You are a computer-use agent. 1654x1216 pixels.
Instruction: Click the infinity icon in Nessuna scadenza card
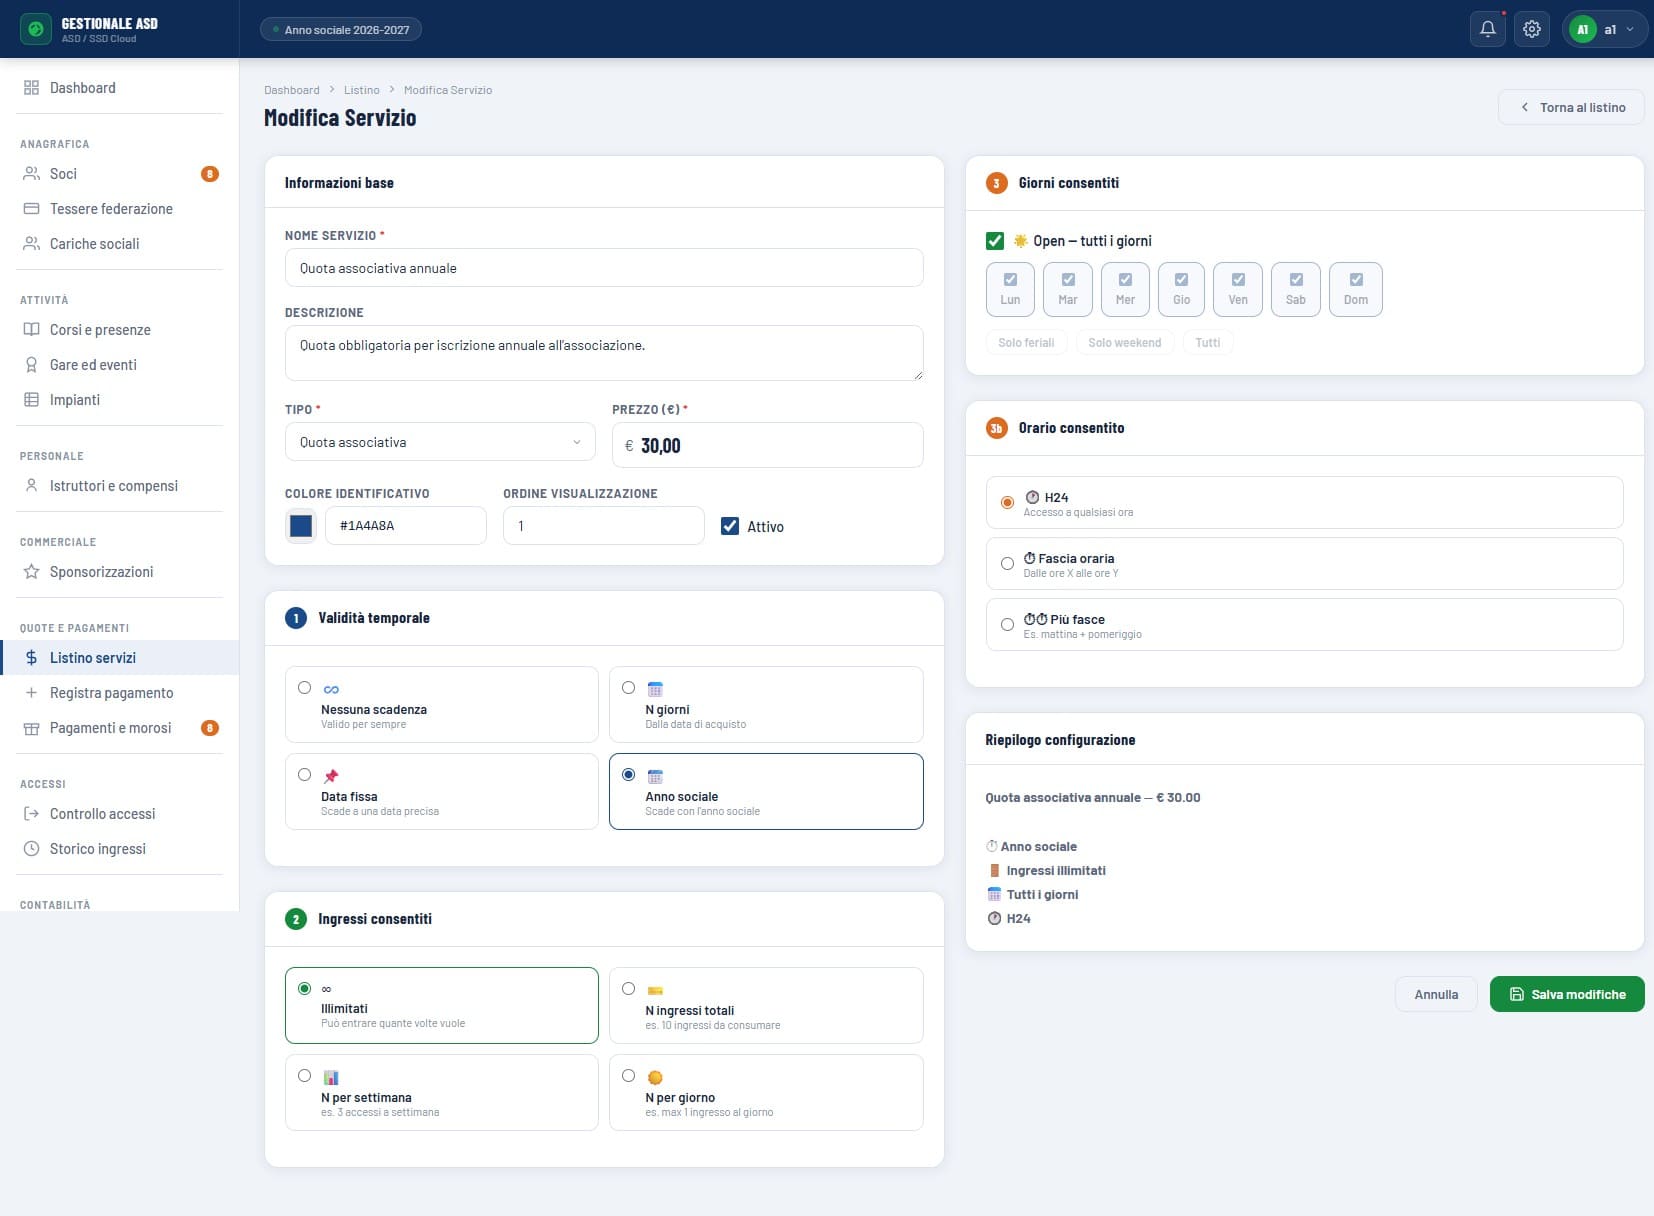click(331, 689)
